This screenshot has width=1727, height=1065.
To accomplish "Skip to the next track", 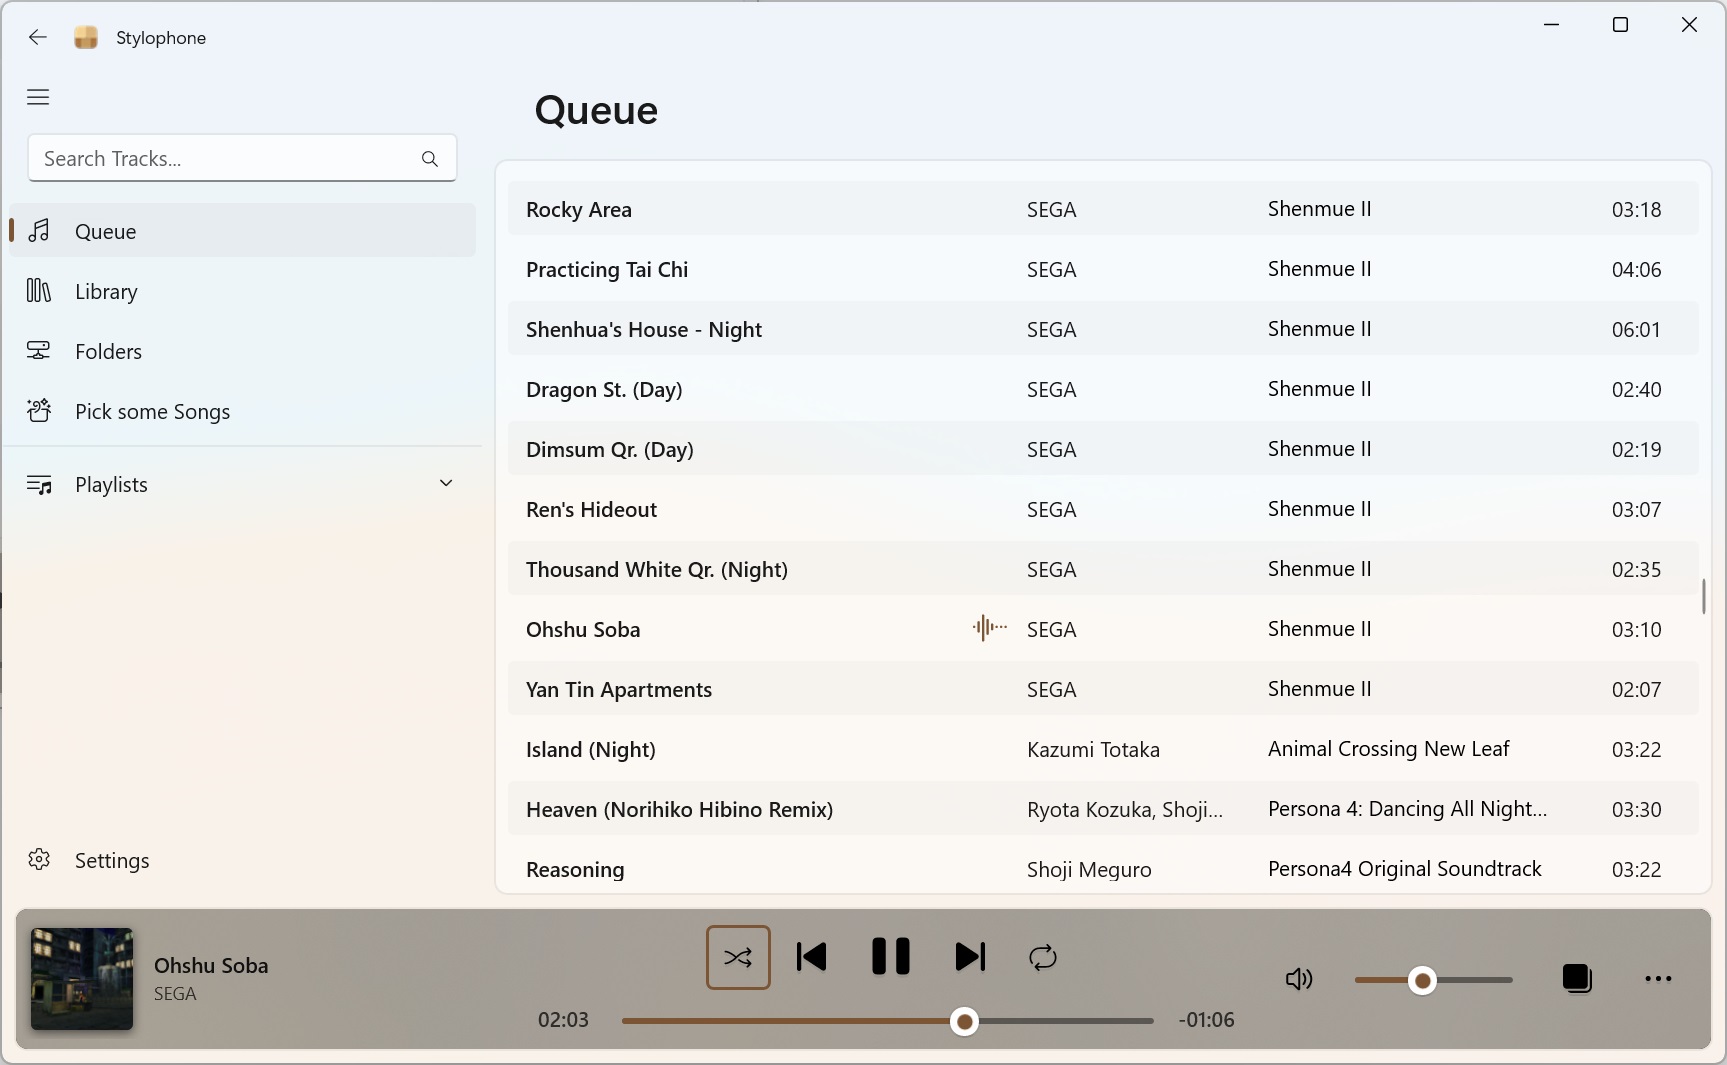I will [x=970, y=957].
